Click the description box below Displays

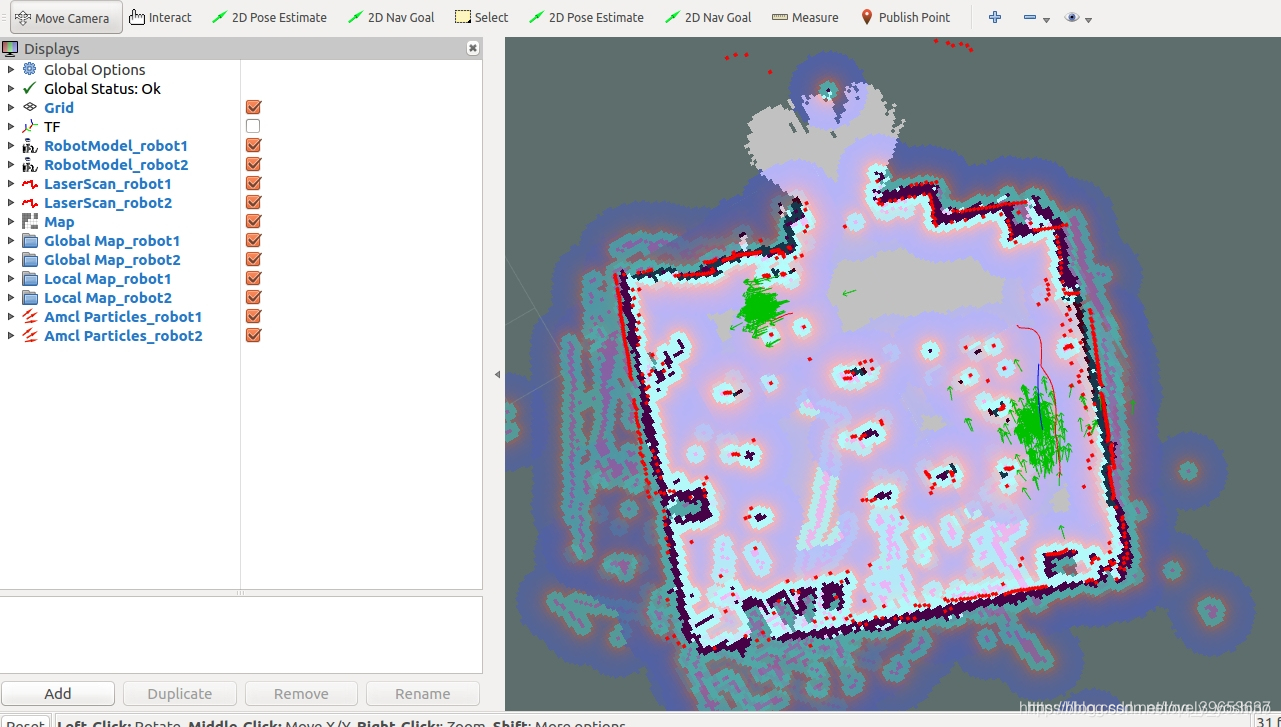click(x=241, y=634)
